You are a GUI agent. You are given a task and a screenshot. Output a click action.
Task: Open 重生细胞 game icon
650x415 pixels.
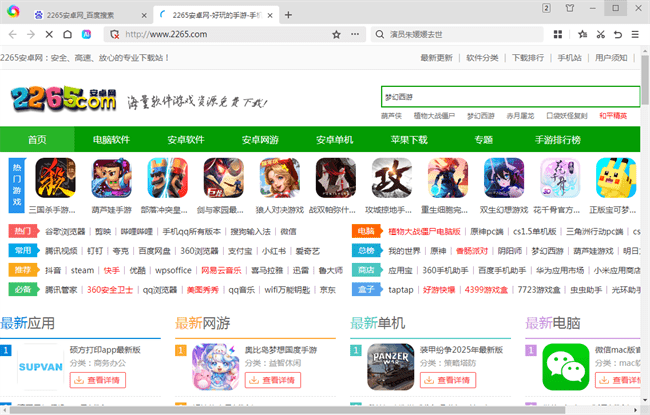[448, 177]
